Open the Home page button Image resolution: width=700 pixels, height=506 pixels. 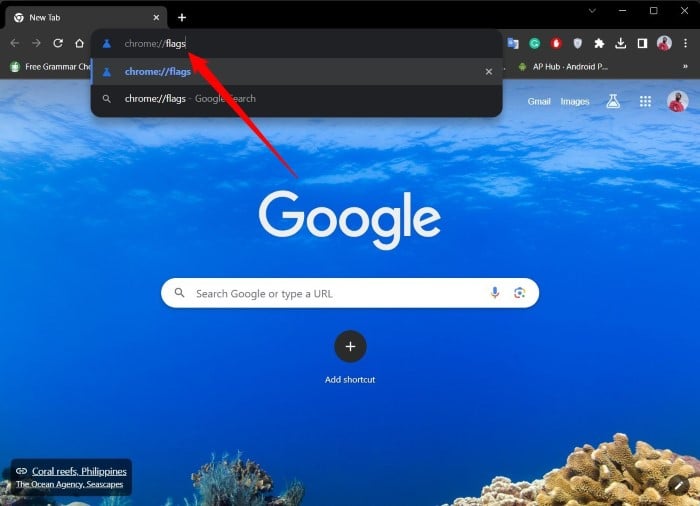[x=79, y=43]
